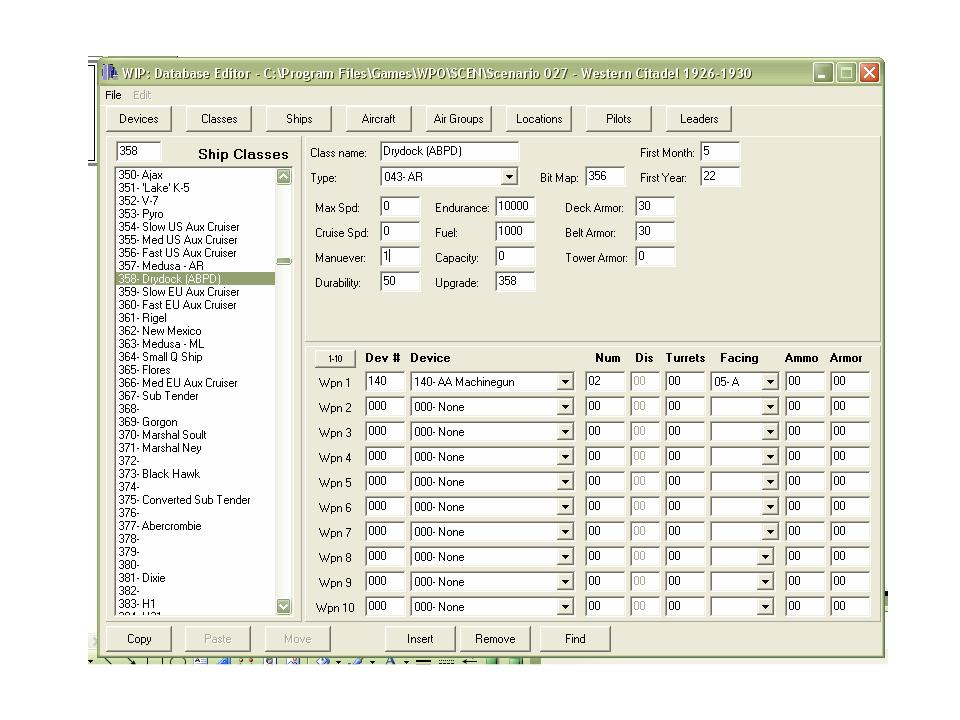
Task: Open the Pilots tab
Action: (618, 119)
